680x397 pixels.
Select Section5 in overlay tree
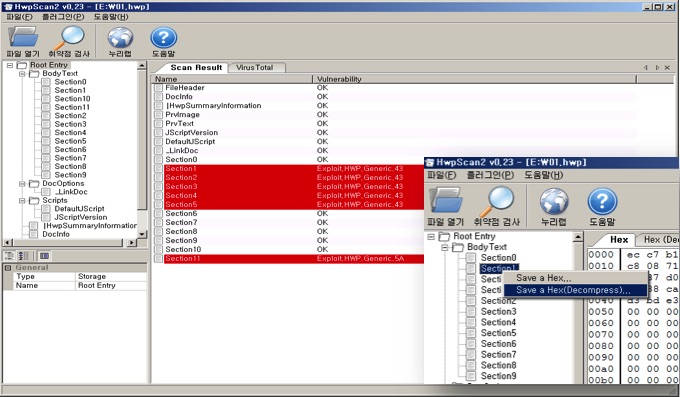[x=498, y=333]
